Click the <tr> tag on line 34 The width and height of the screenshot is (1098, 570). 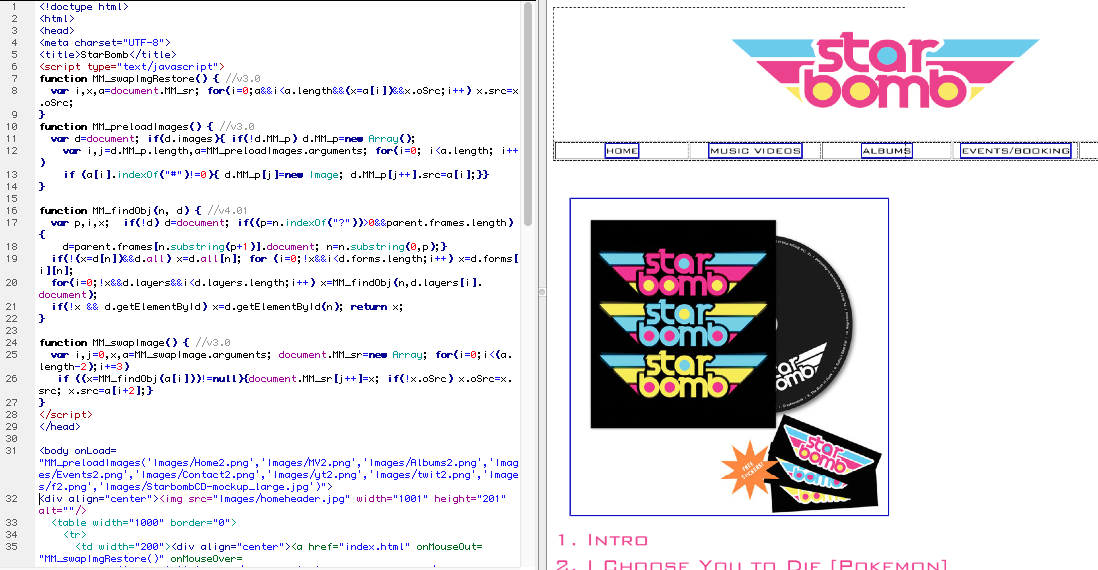click(74, 534)
